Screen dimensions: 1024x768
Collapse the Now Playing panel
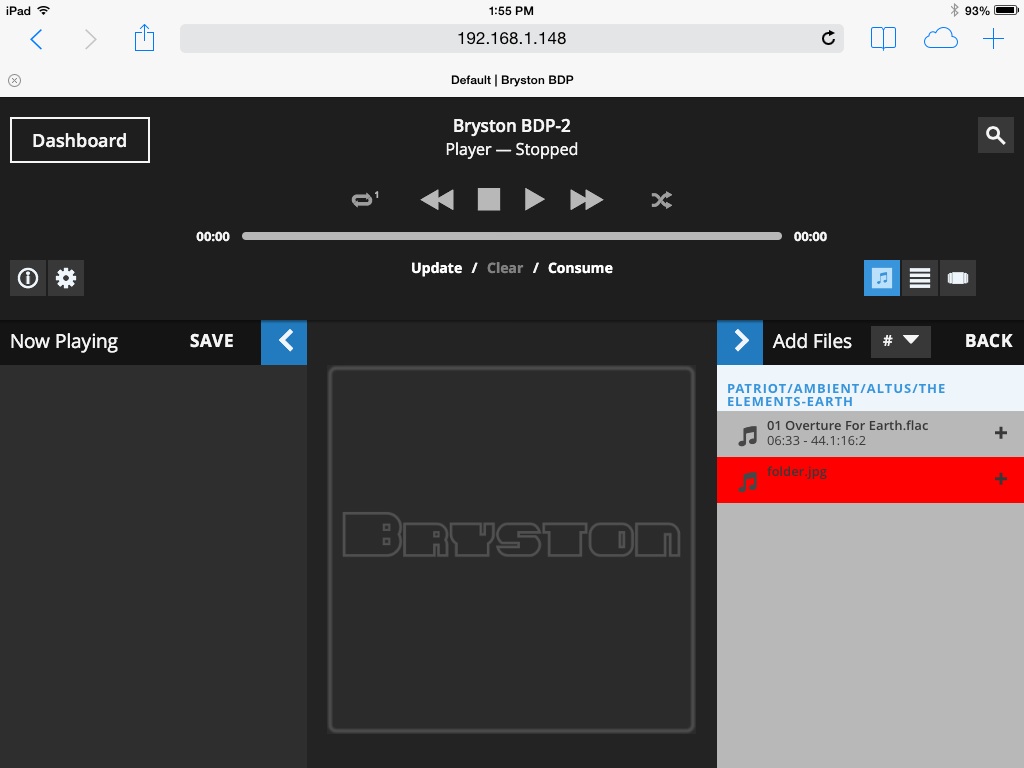pyautogui.click(x=284, y=342)
